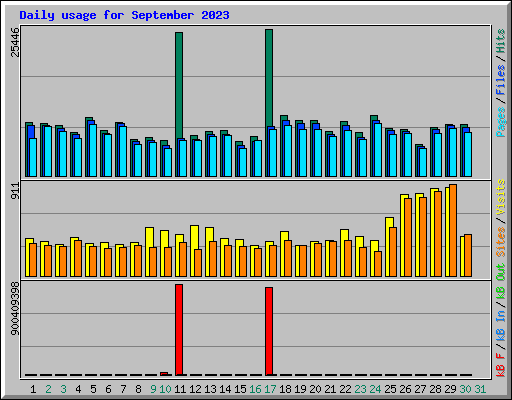
Task: Click day label 7 on the x-axis
Action: [x=123, y=389]
